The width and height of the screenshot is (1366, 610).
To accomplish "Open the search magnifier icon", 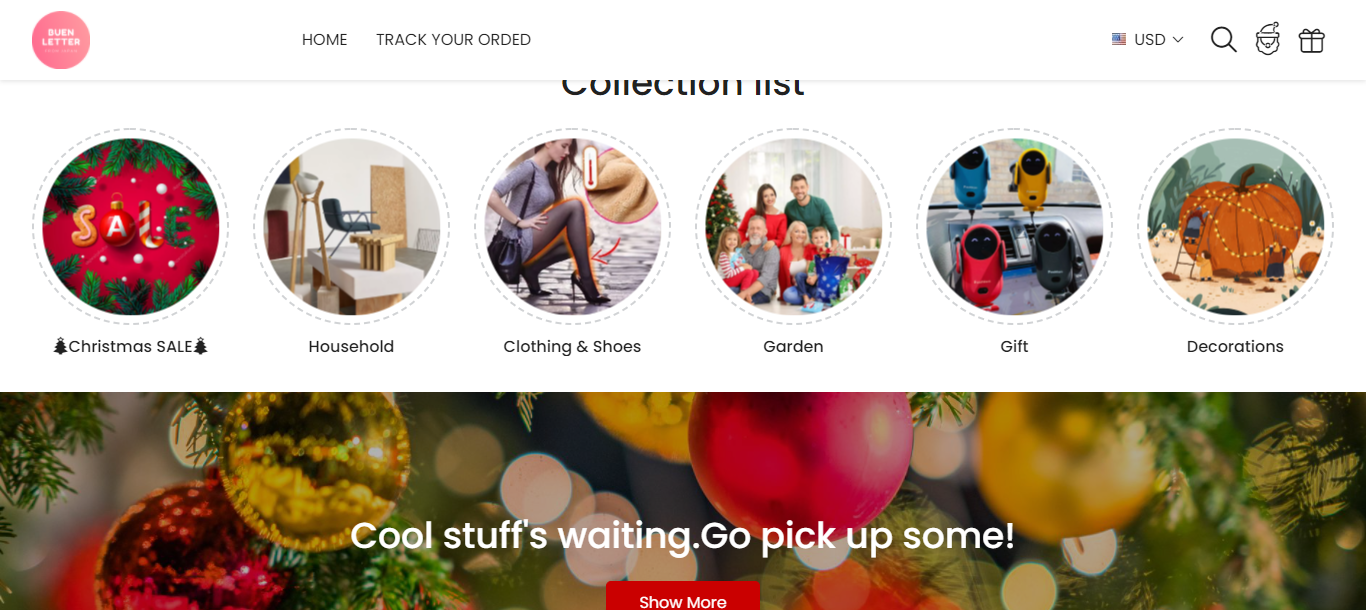I will coord(1224,40).
